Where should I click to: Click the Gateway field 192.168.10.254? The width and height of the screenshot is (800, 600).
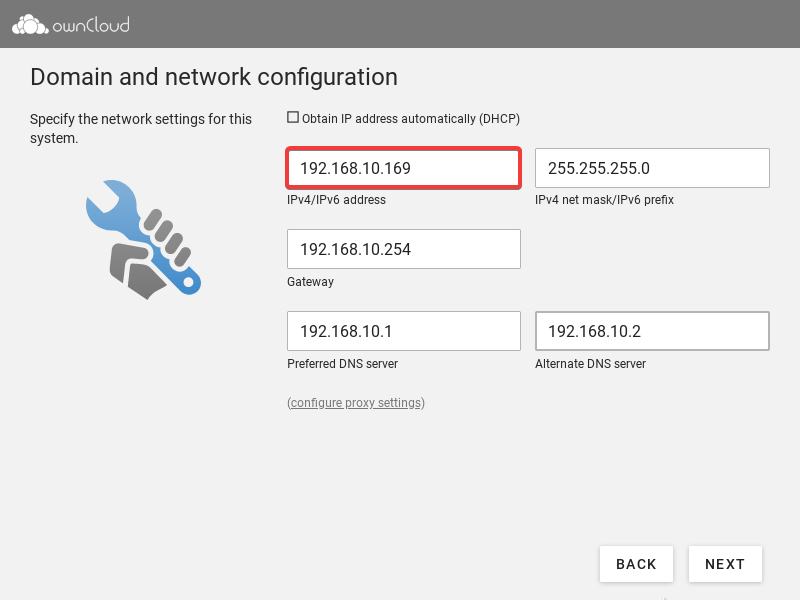tap(403, 249)
